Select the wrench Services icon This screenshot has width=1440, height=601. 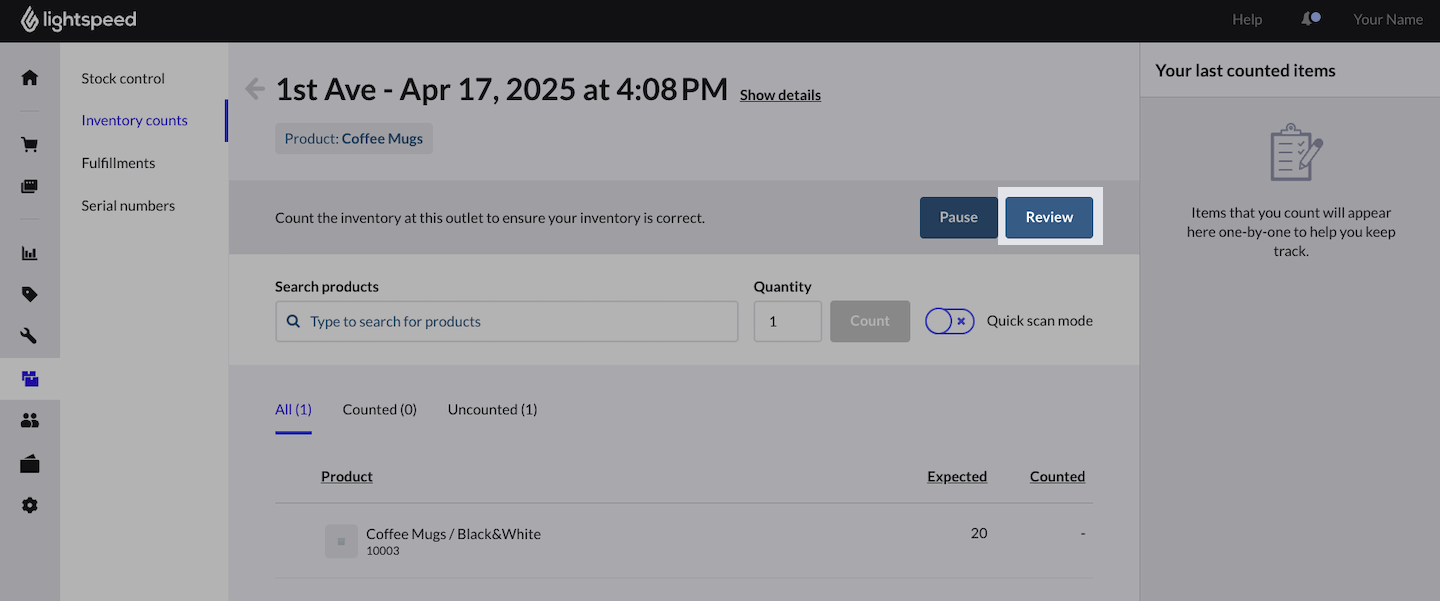click(30, 336)
